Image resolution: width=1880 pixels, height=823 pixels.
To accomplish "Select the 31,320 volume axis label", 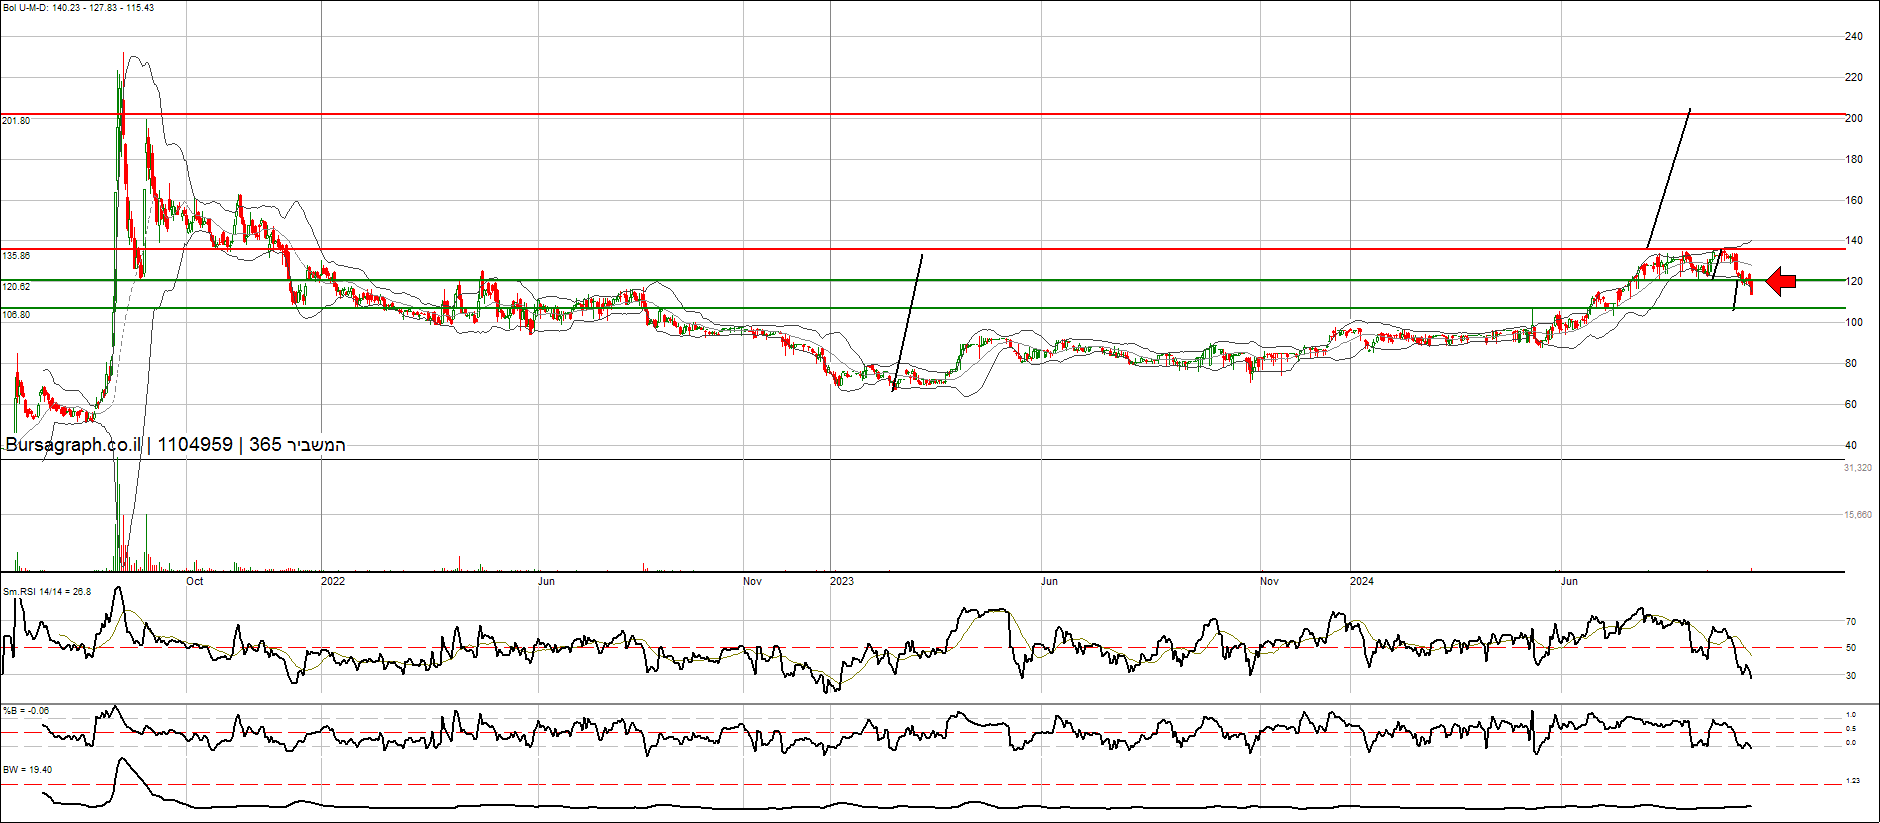I will pyautogui.click(x=1857, y=468).
